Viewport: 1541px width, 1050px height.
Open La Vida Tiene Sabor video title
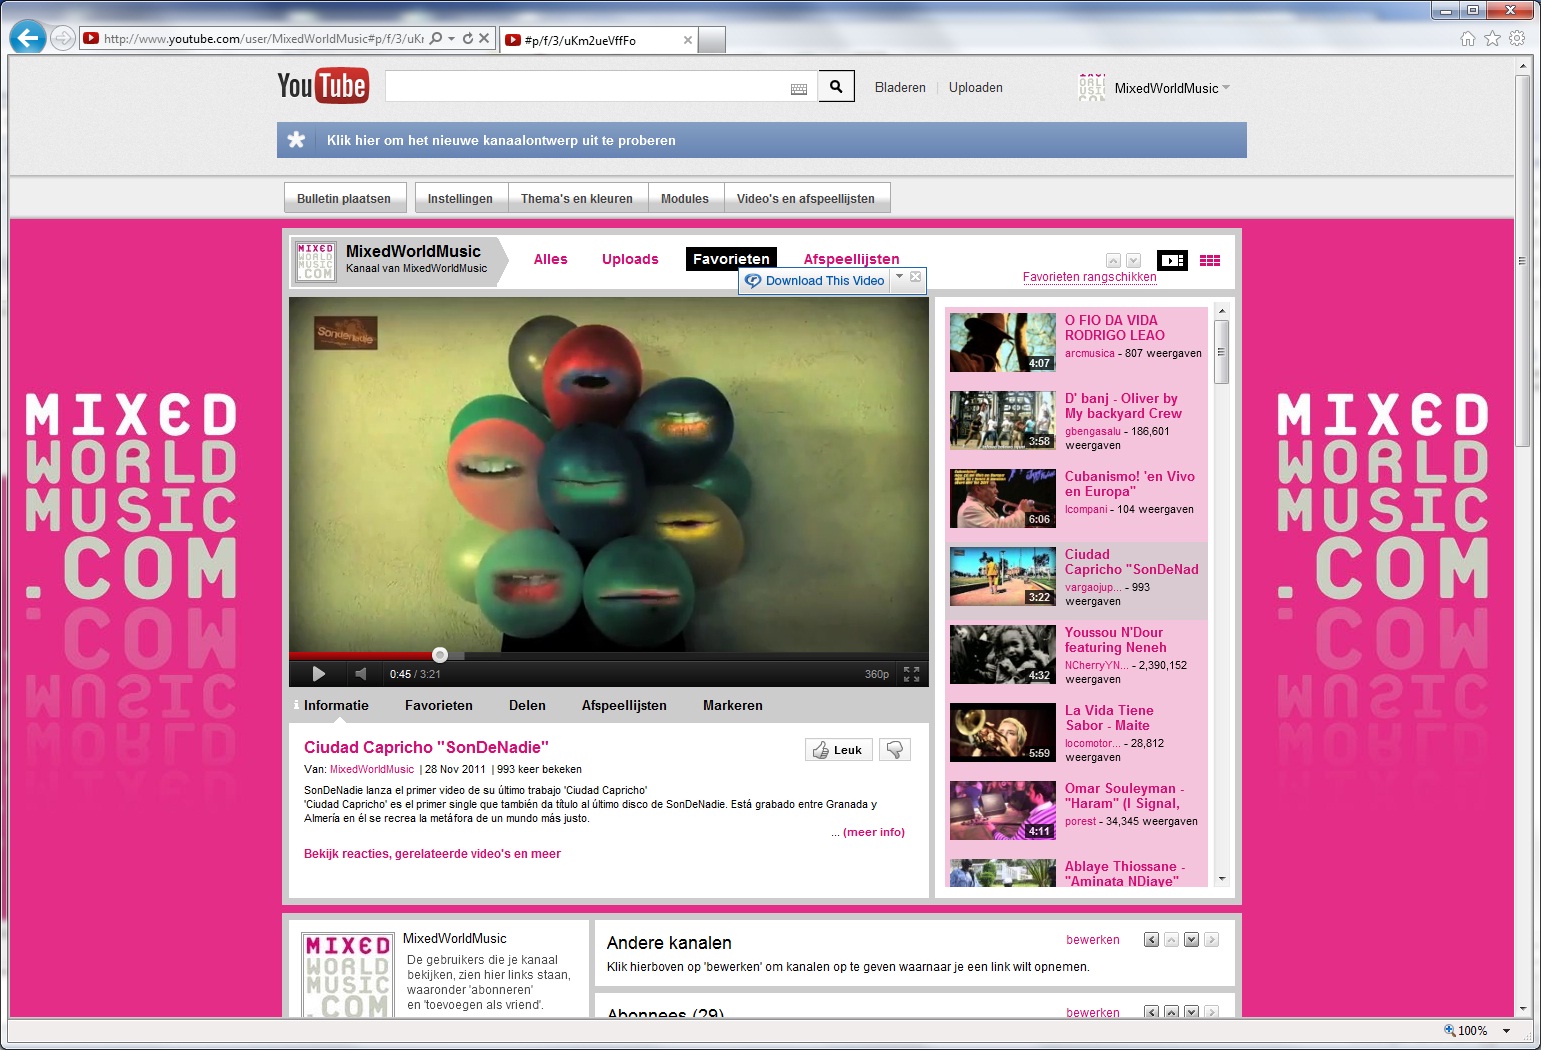(1107, 718)
